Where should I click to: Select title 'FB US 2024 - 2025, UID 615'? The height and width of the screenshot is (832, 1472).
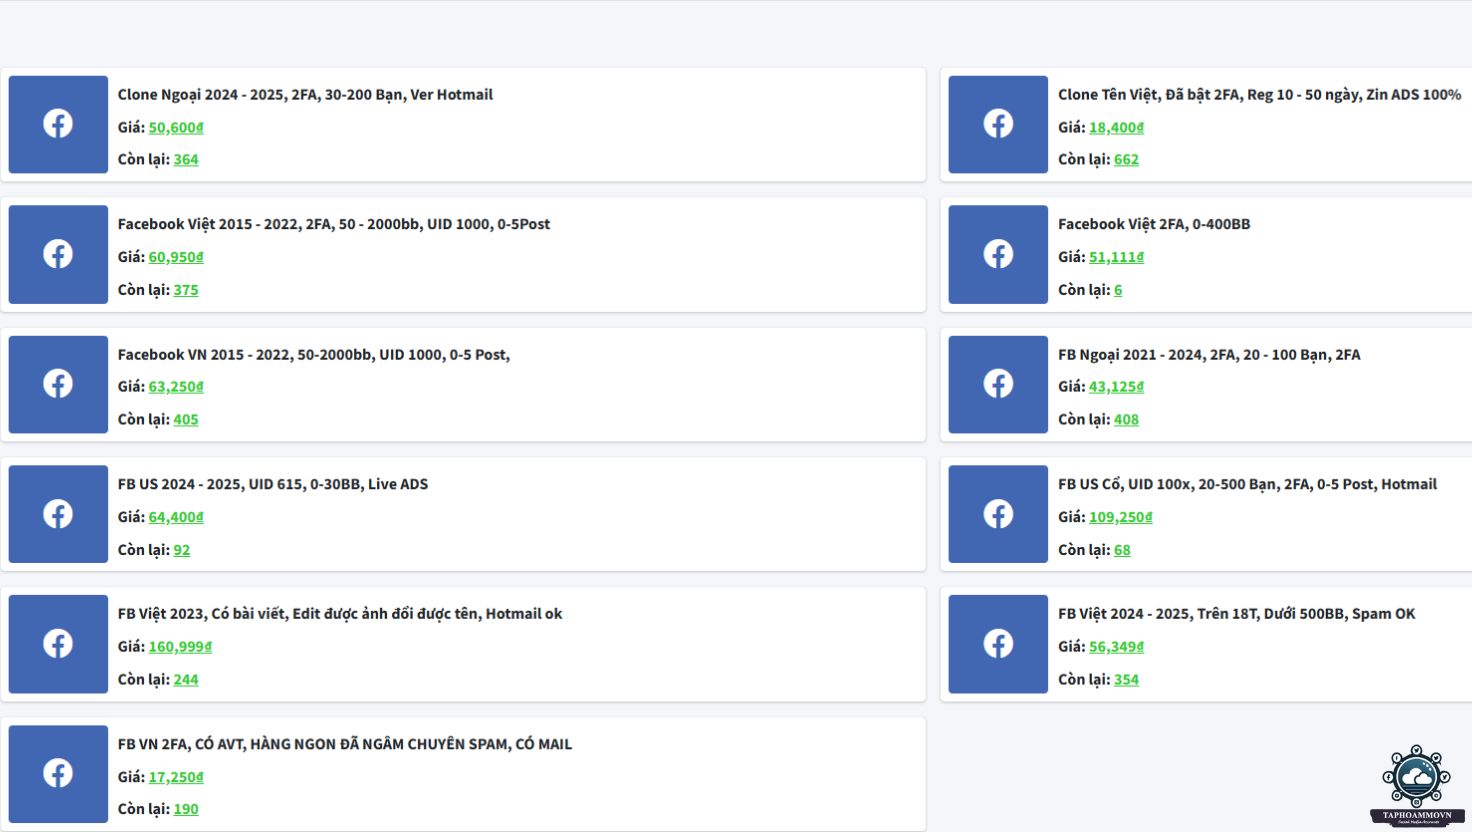273,484
